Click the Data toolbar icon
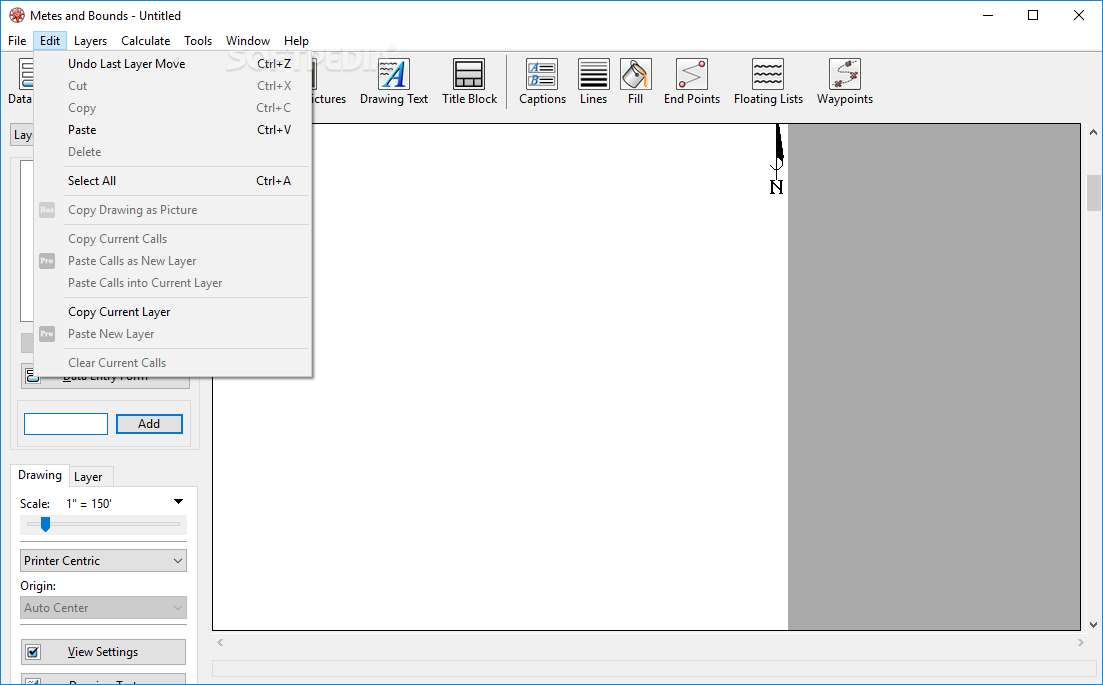This screenshot has width=1103, height=685. pyautogui.click(x=20, y=82)
